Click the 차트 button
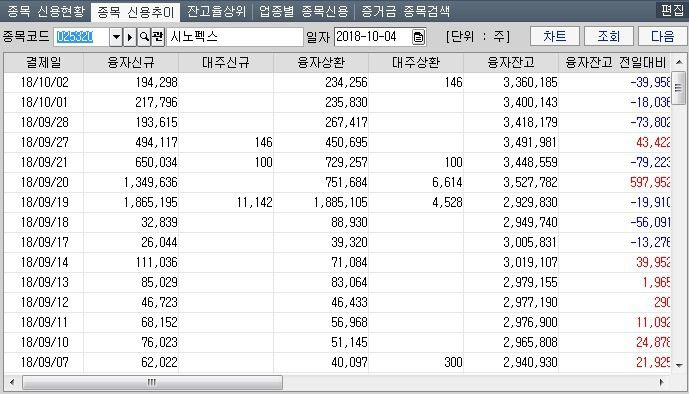 point(555,36)
